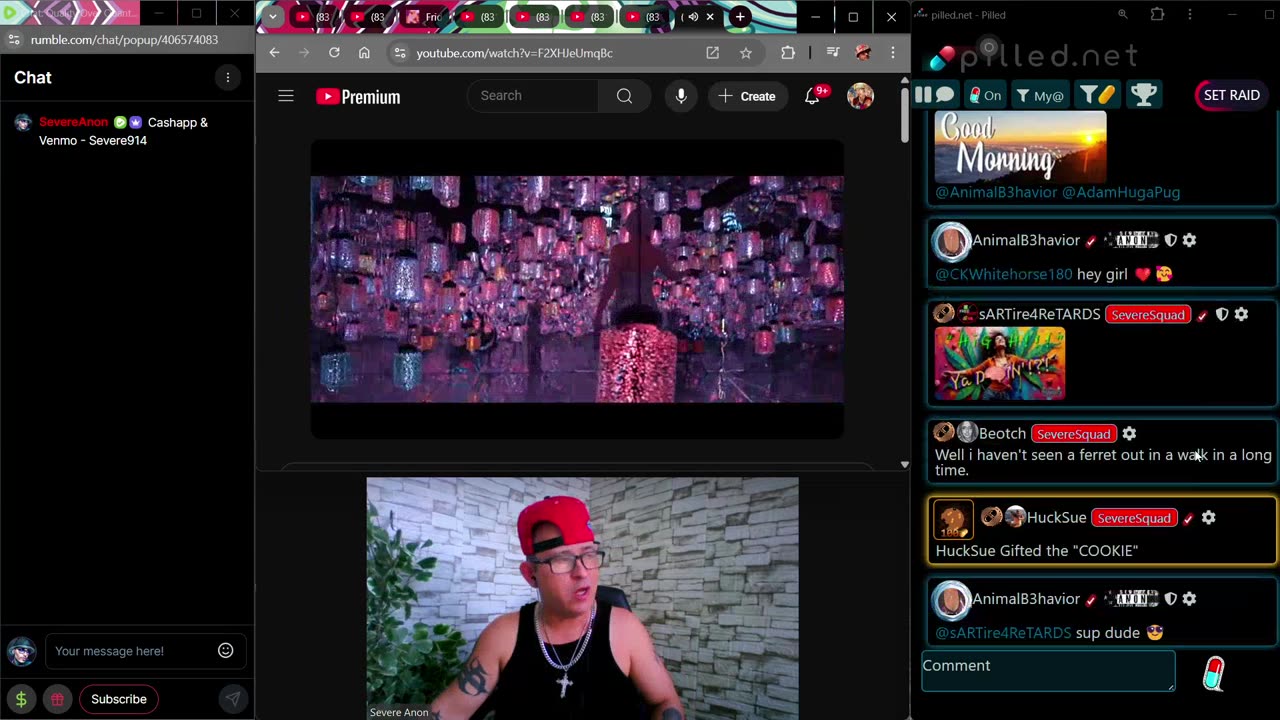Click the @AnimalB3havior mention under Good Morning image
1280x720 pixels.
[995, 192]
